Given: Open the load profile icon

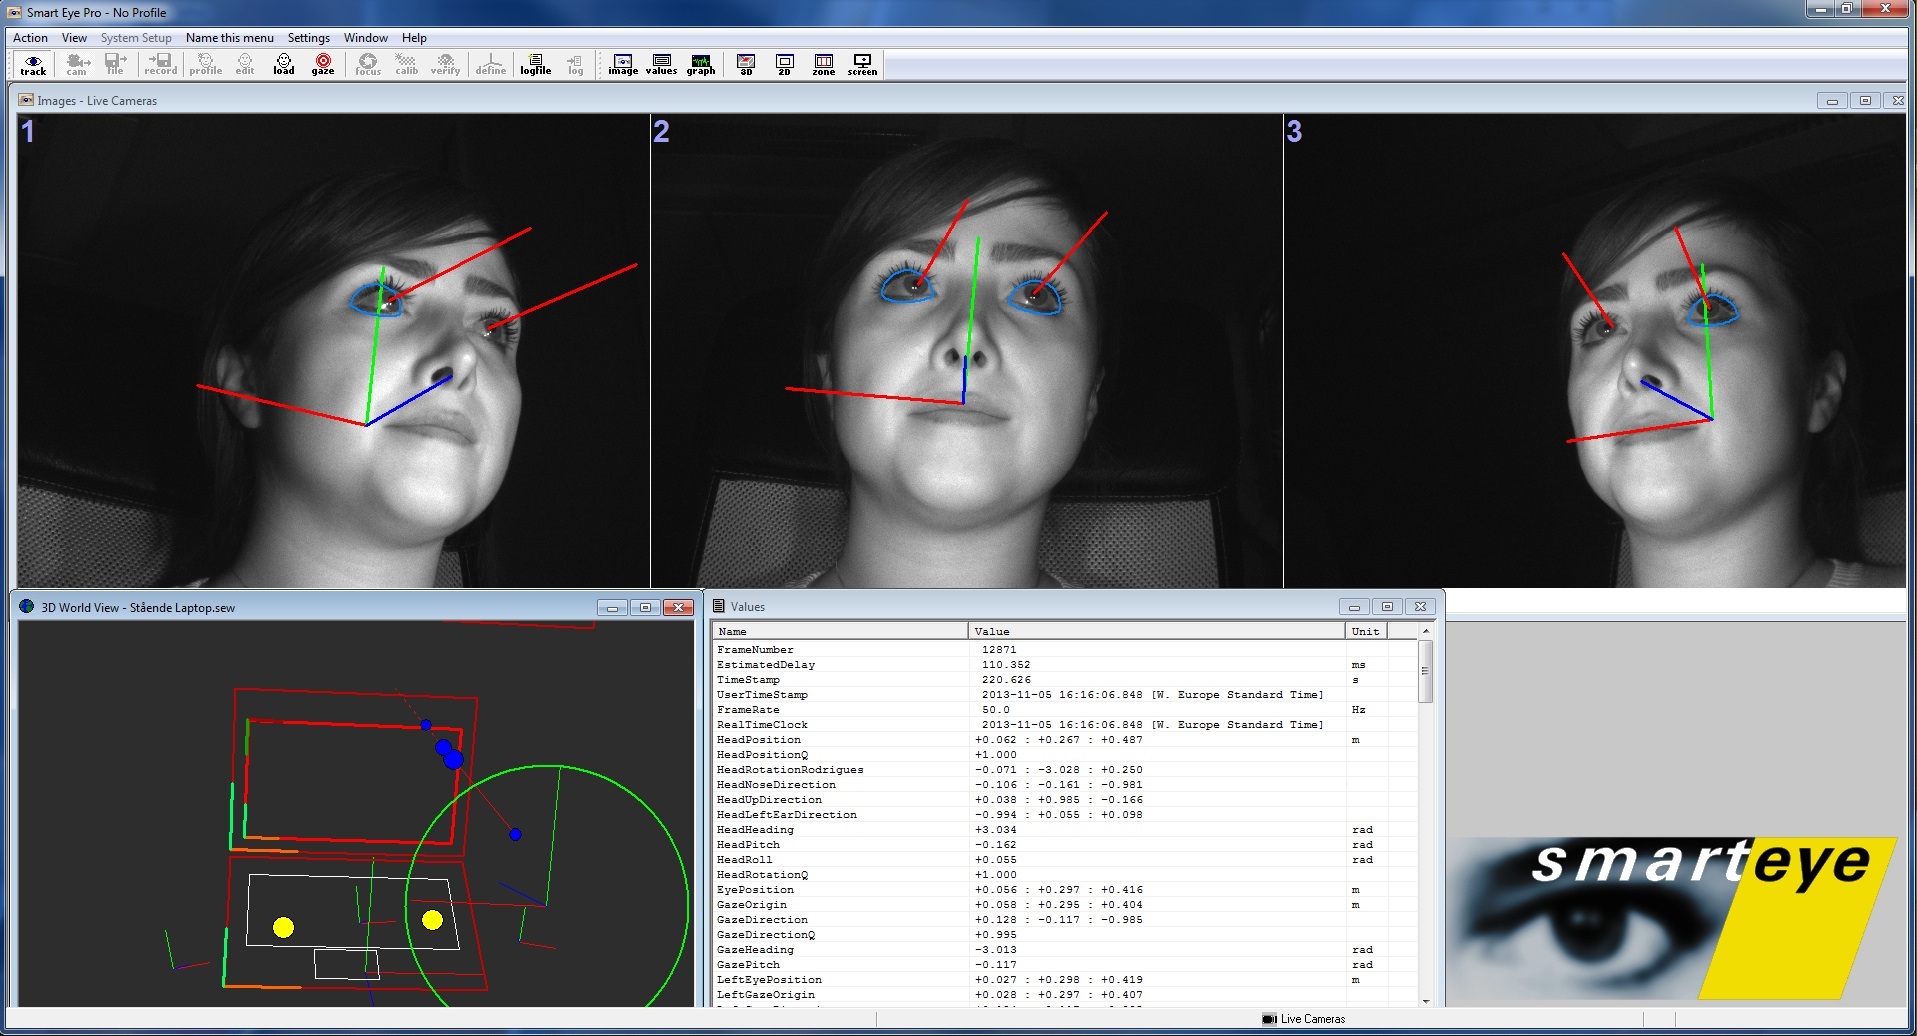Looking at the screenshot, I should point(283,63).
